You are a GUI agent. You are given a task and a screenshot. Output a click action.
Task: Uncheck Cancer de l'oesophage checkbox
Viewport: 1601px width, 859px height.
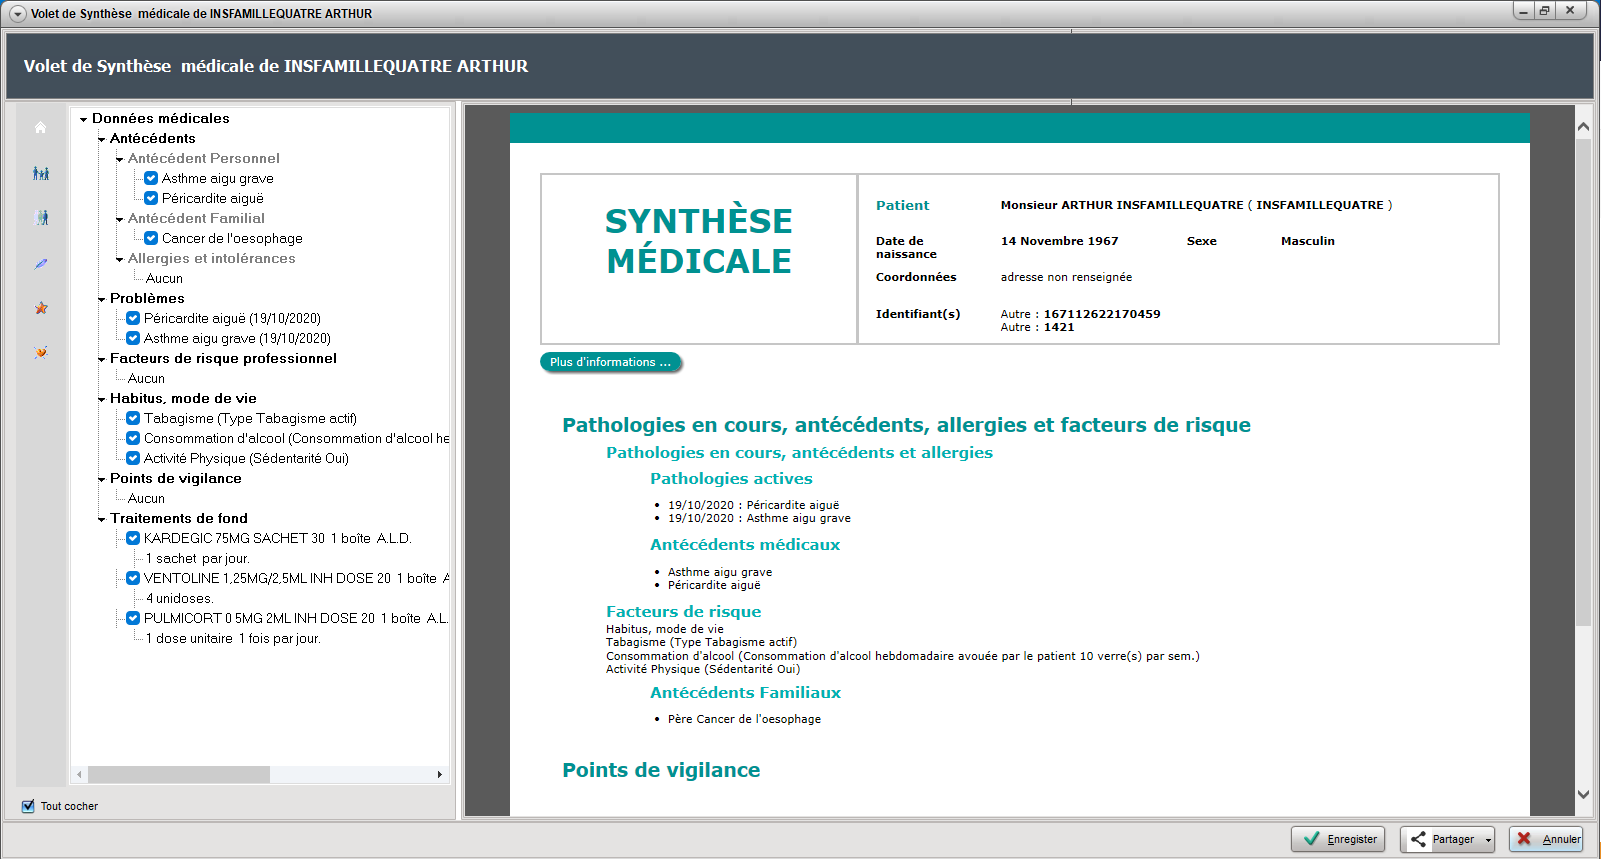pyautogui.click(x=151, y=238)
